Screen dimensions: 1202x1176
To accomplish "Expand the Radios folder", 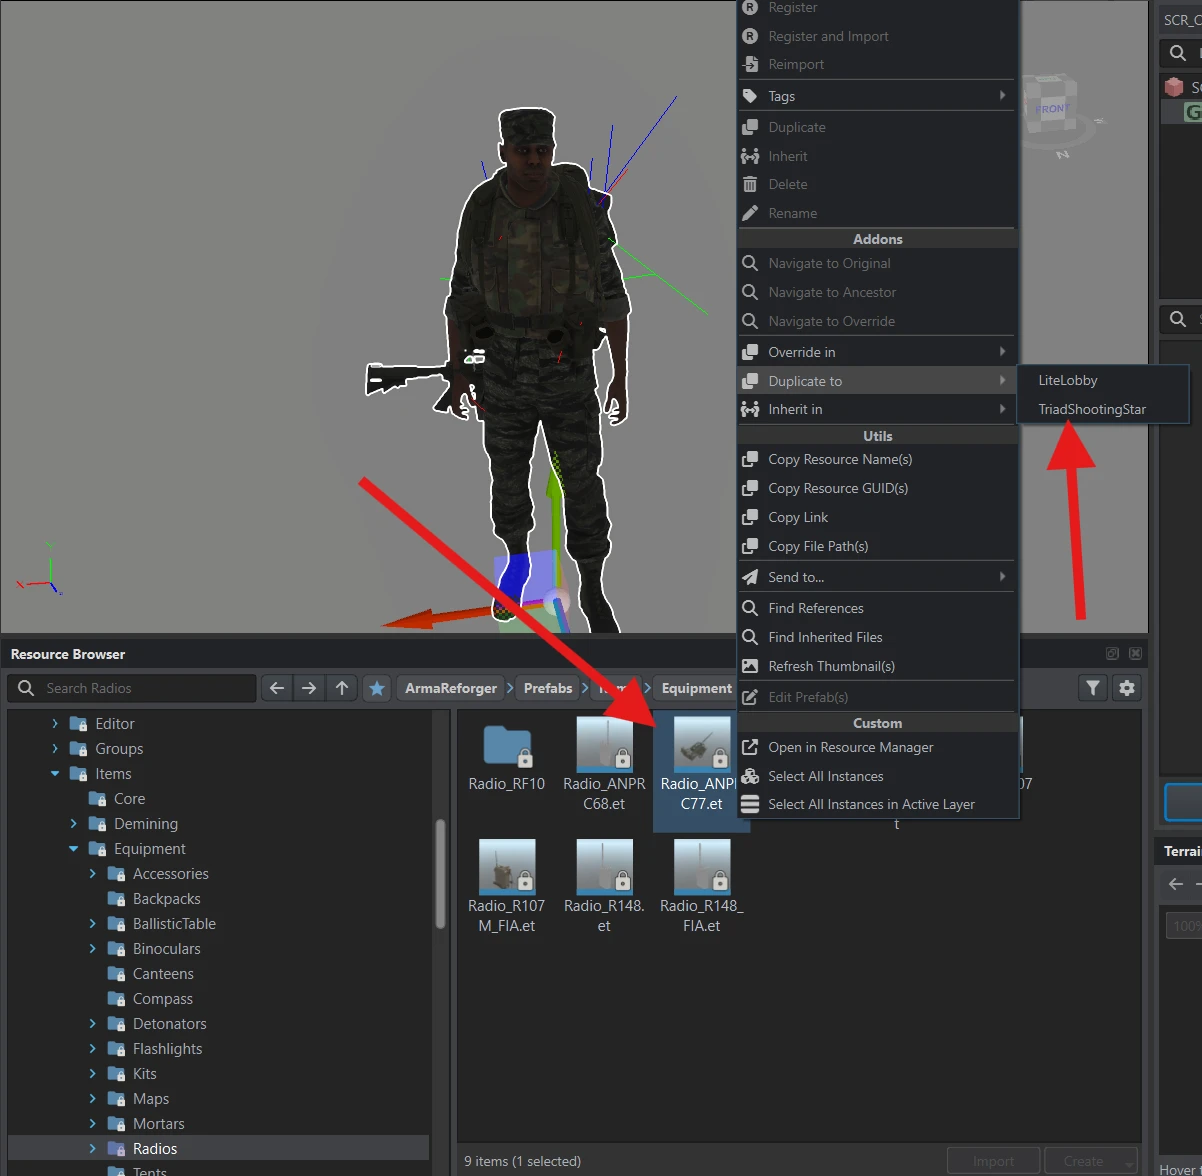I will (x=93, y=1148).
